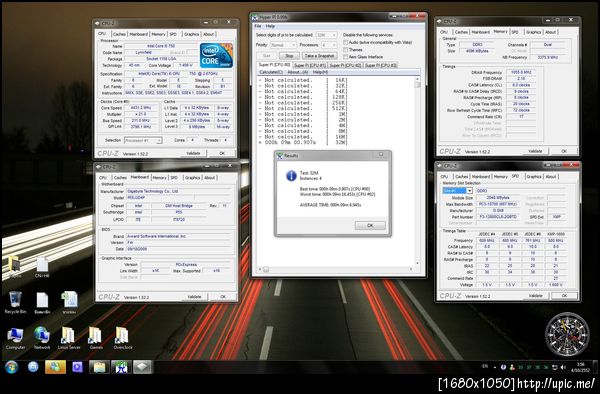Open the Recycle Bin desktop icon

click(15, 302)
